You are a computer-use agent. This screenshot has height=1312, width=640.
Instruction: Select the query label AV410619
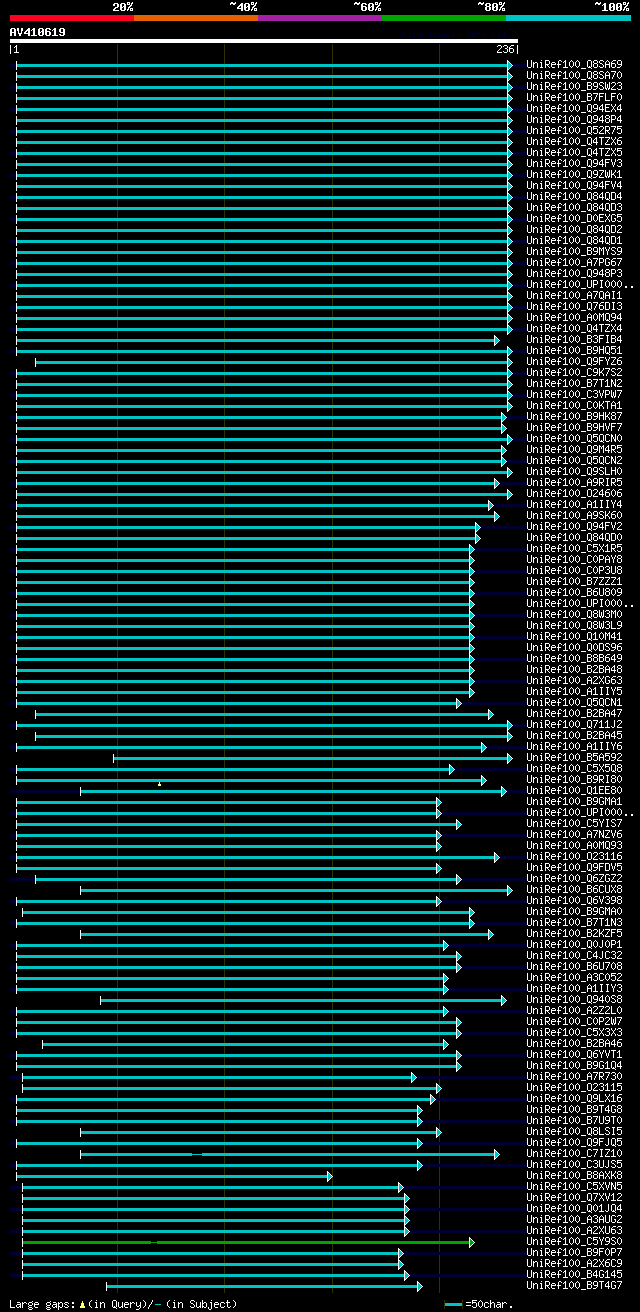coord(38,32)
